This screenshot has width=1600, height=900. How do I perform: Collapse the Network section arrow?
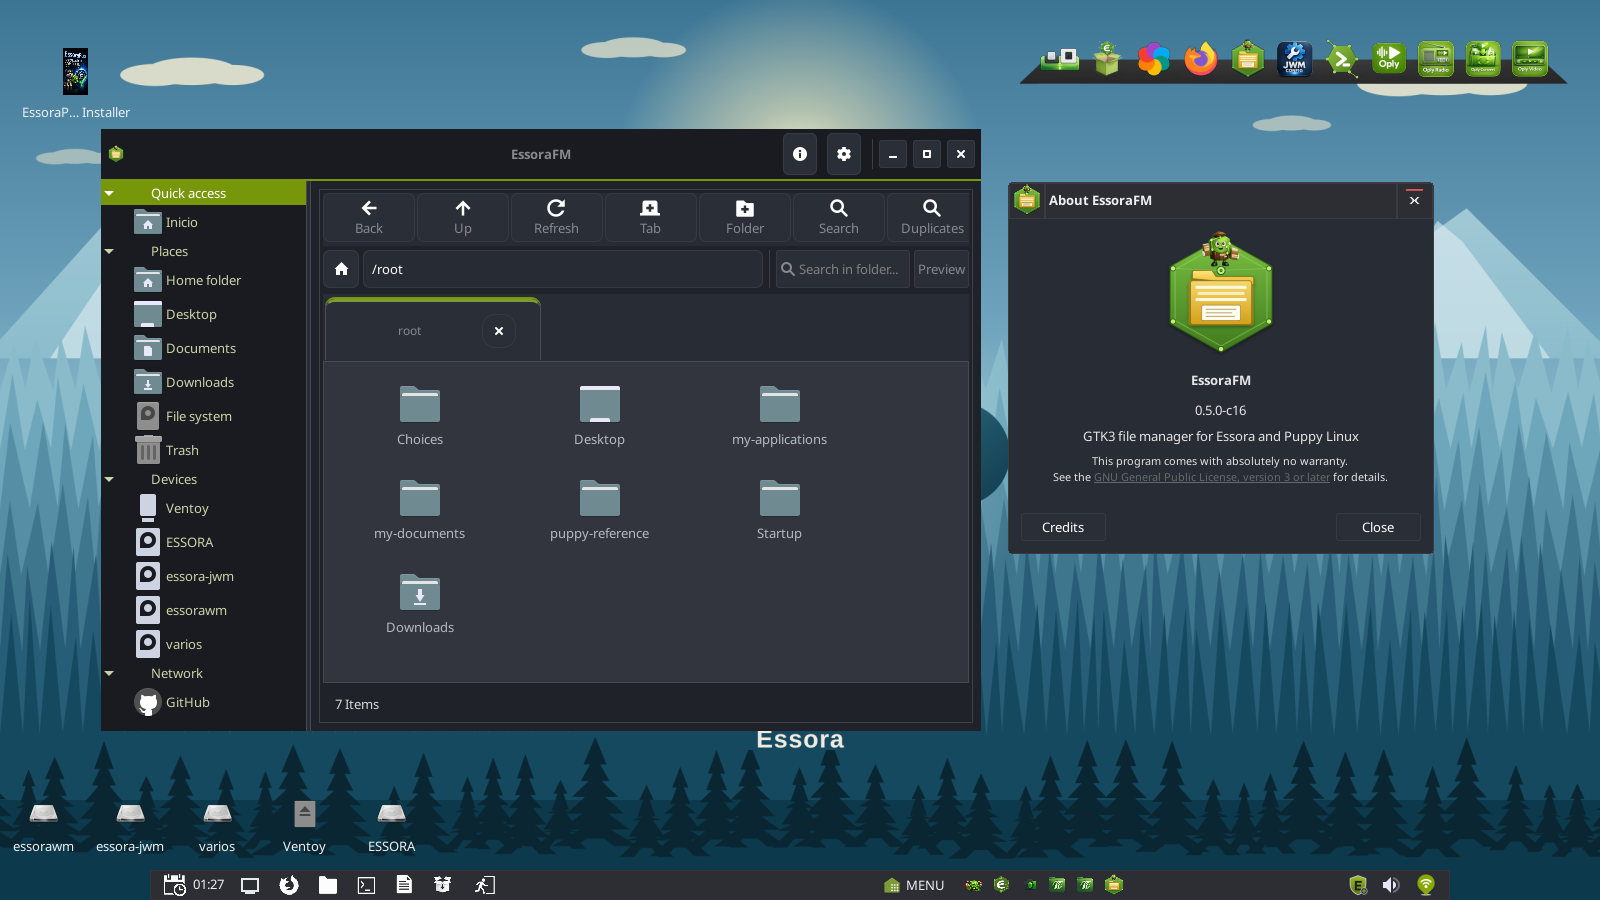(109, 673)
